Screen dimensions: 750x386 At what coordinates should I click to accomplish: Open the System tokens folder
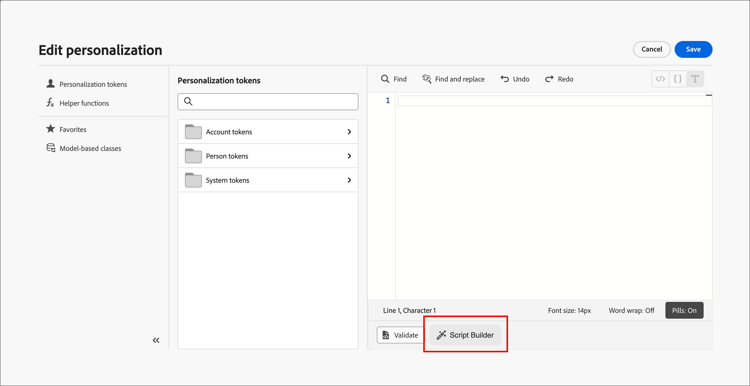(268, 180)
